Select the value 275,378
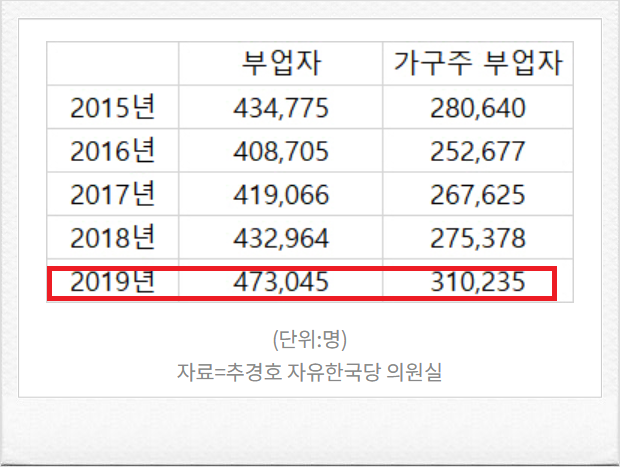This screenshot has height=467, width=620. (x=478, y=238)
